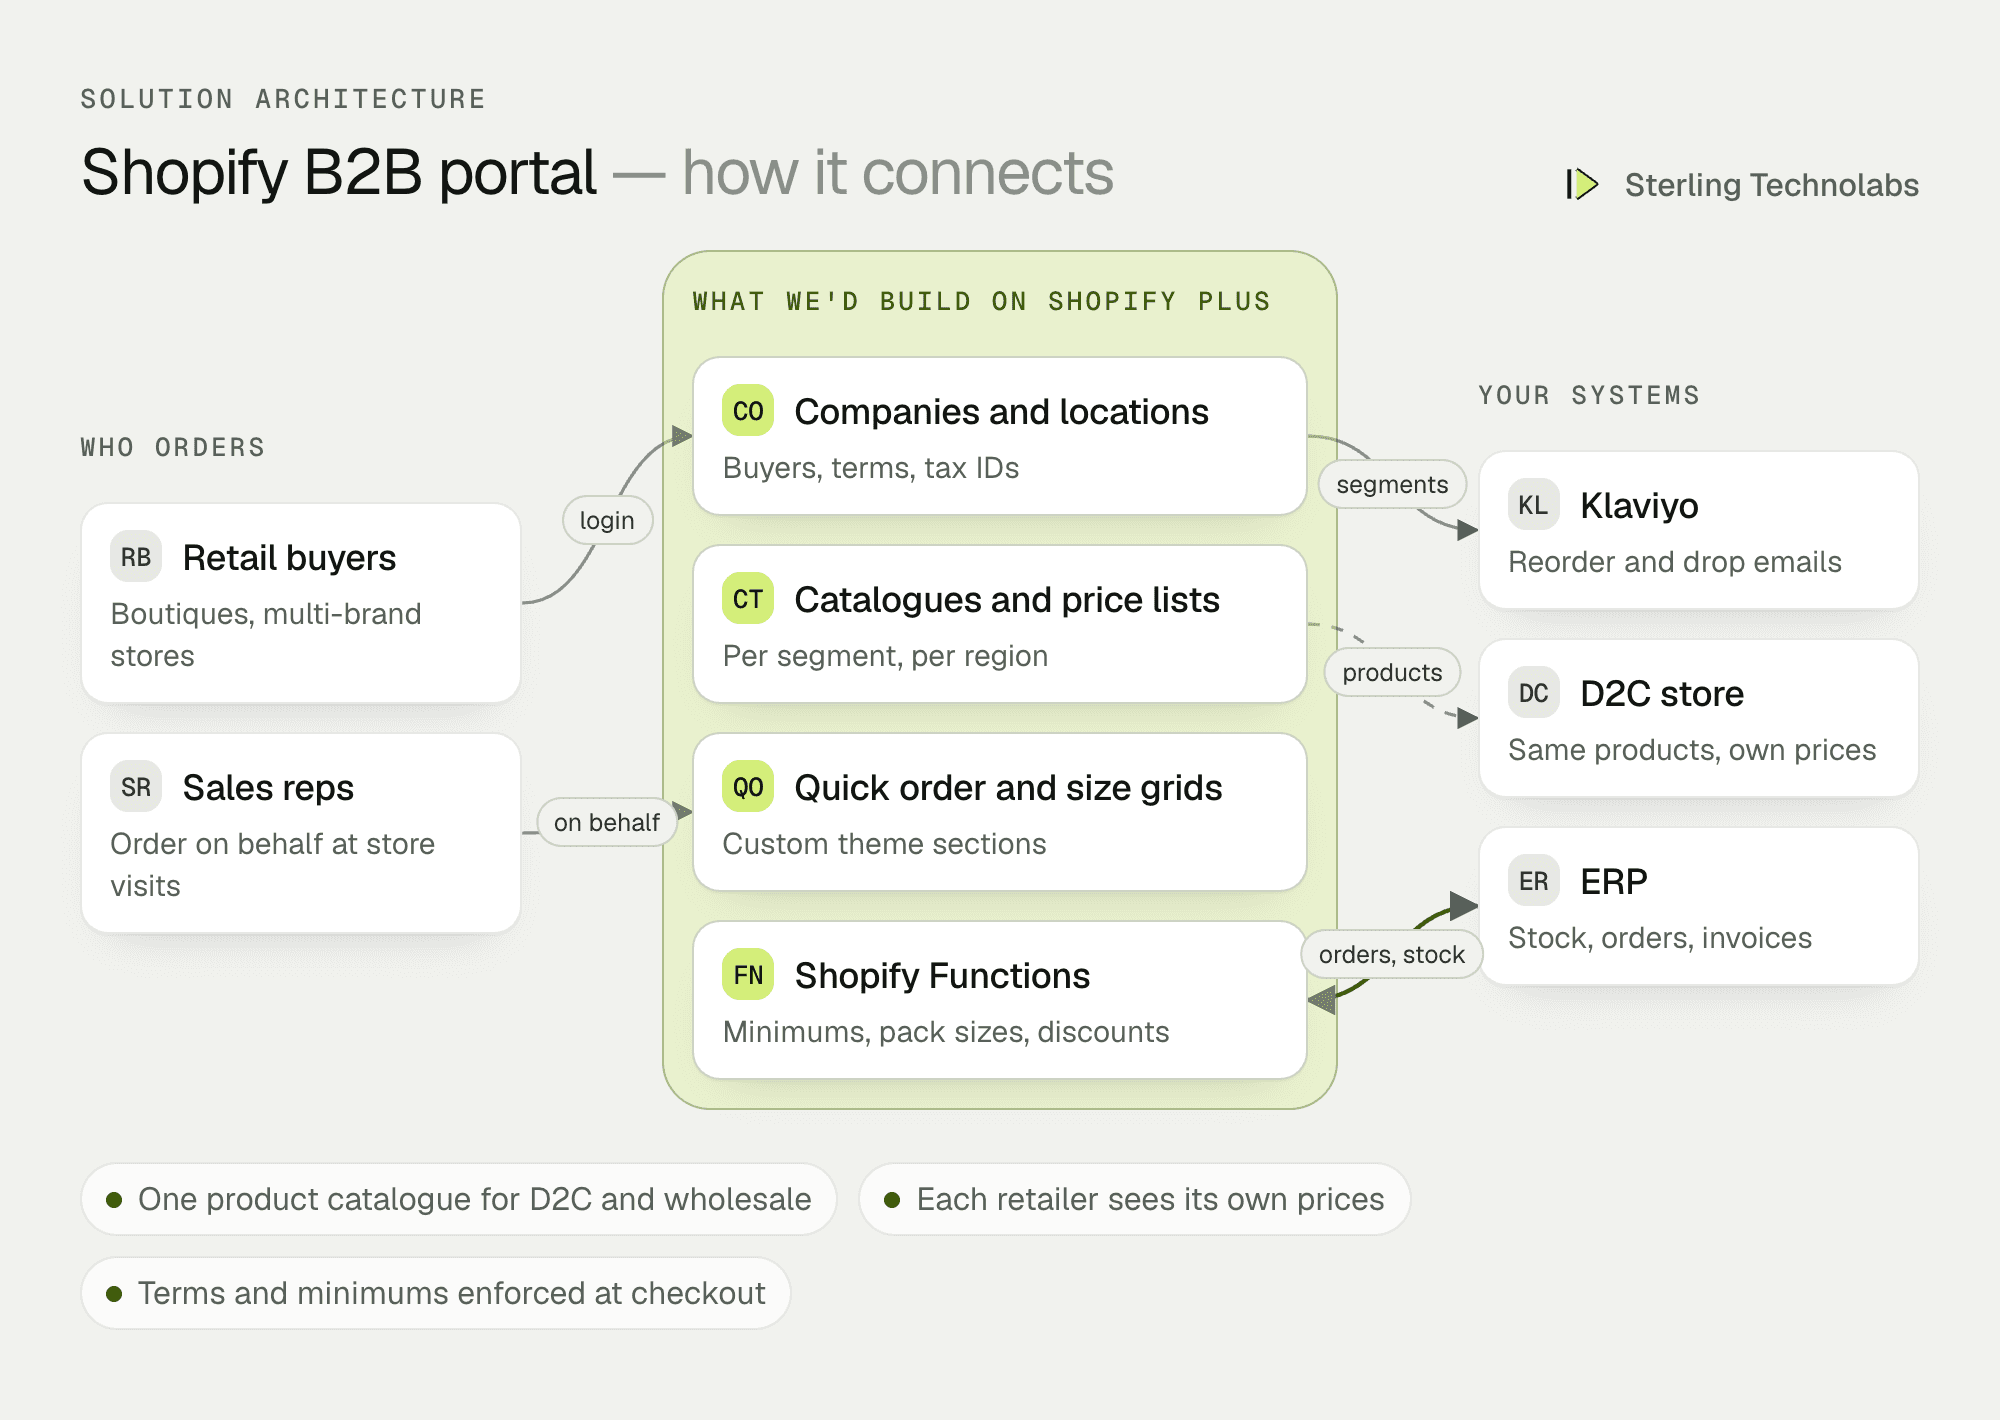Click the 'Sales reps' title
This screenshot has height=1420, width=2000.
point(268,787)
